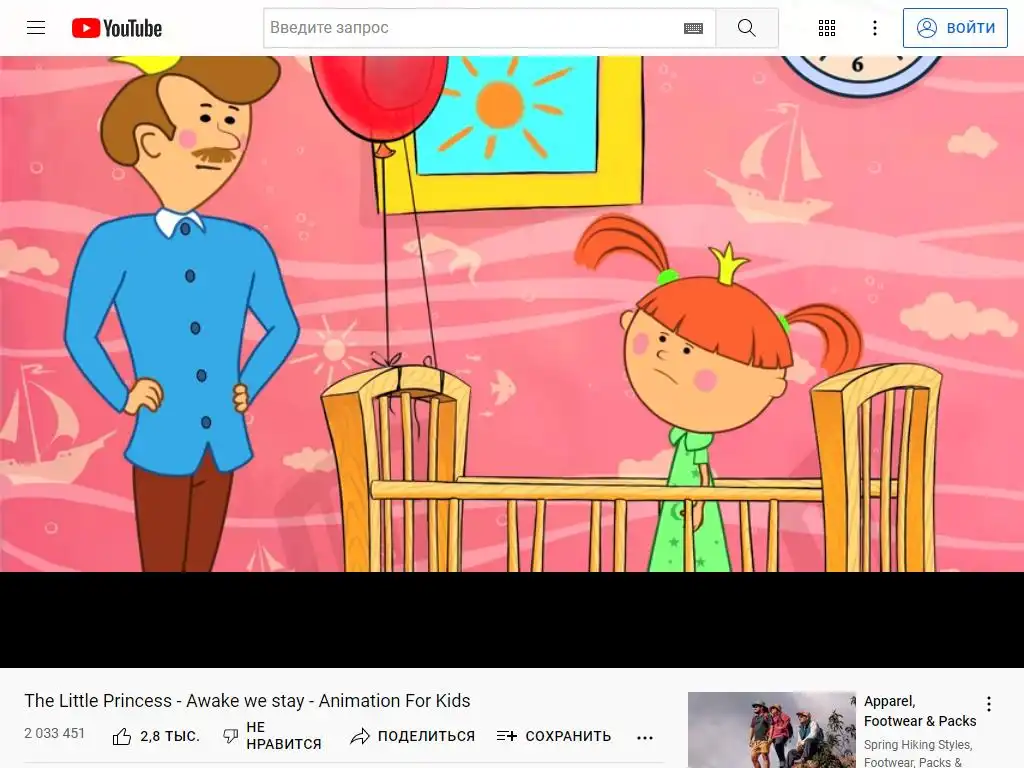The image size is (1024, 768).
Task: Click the thumbs-down dislike icon
Action: pos(231,737)
